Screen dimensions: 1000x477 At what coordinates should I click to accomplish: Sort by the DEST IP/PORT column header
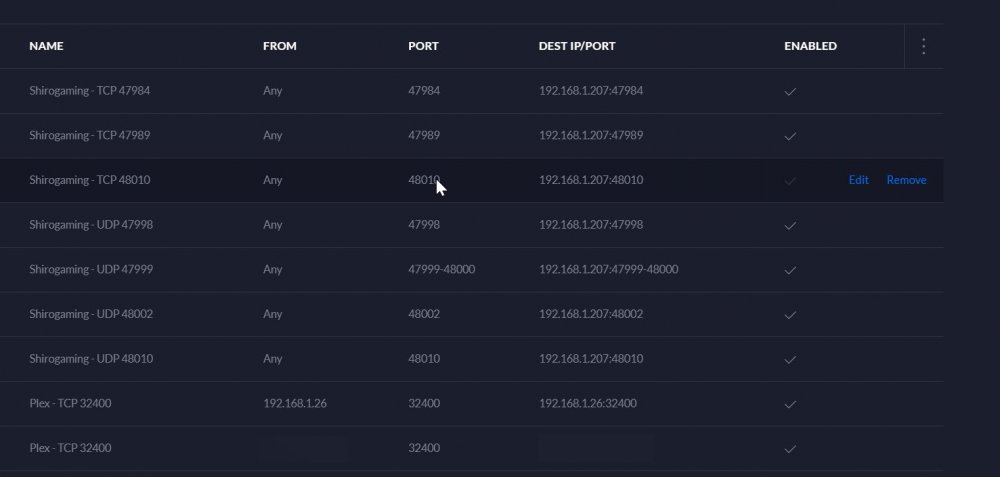click(577, 46)
